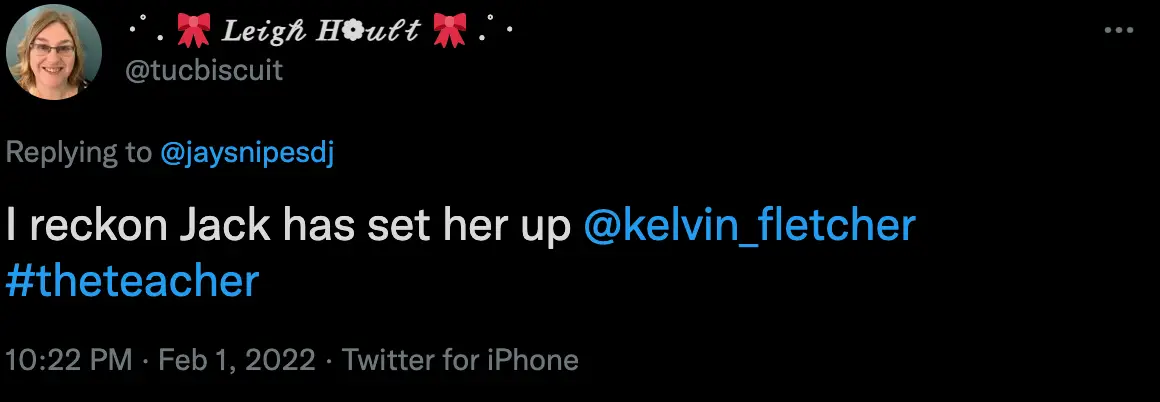Click the Twitter for iPhone source label
Image resolution: width=1160 pixels, height=402 pixels.
tap(460, 361)
